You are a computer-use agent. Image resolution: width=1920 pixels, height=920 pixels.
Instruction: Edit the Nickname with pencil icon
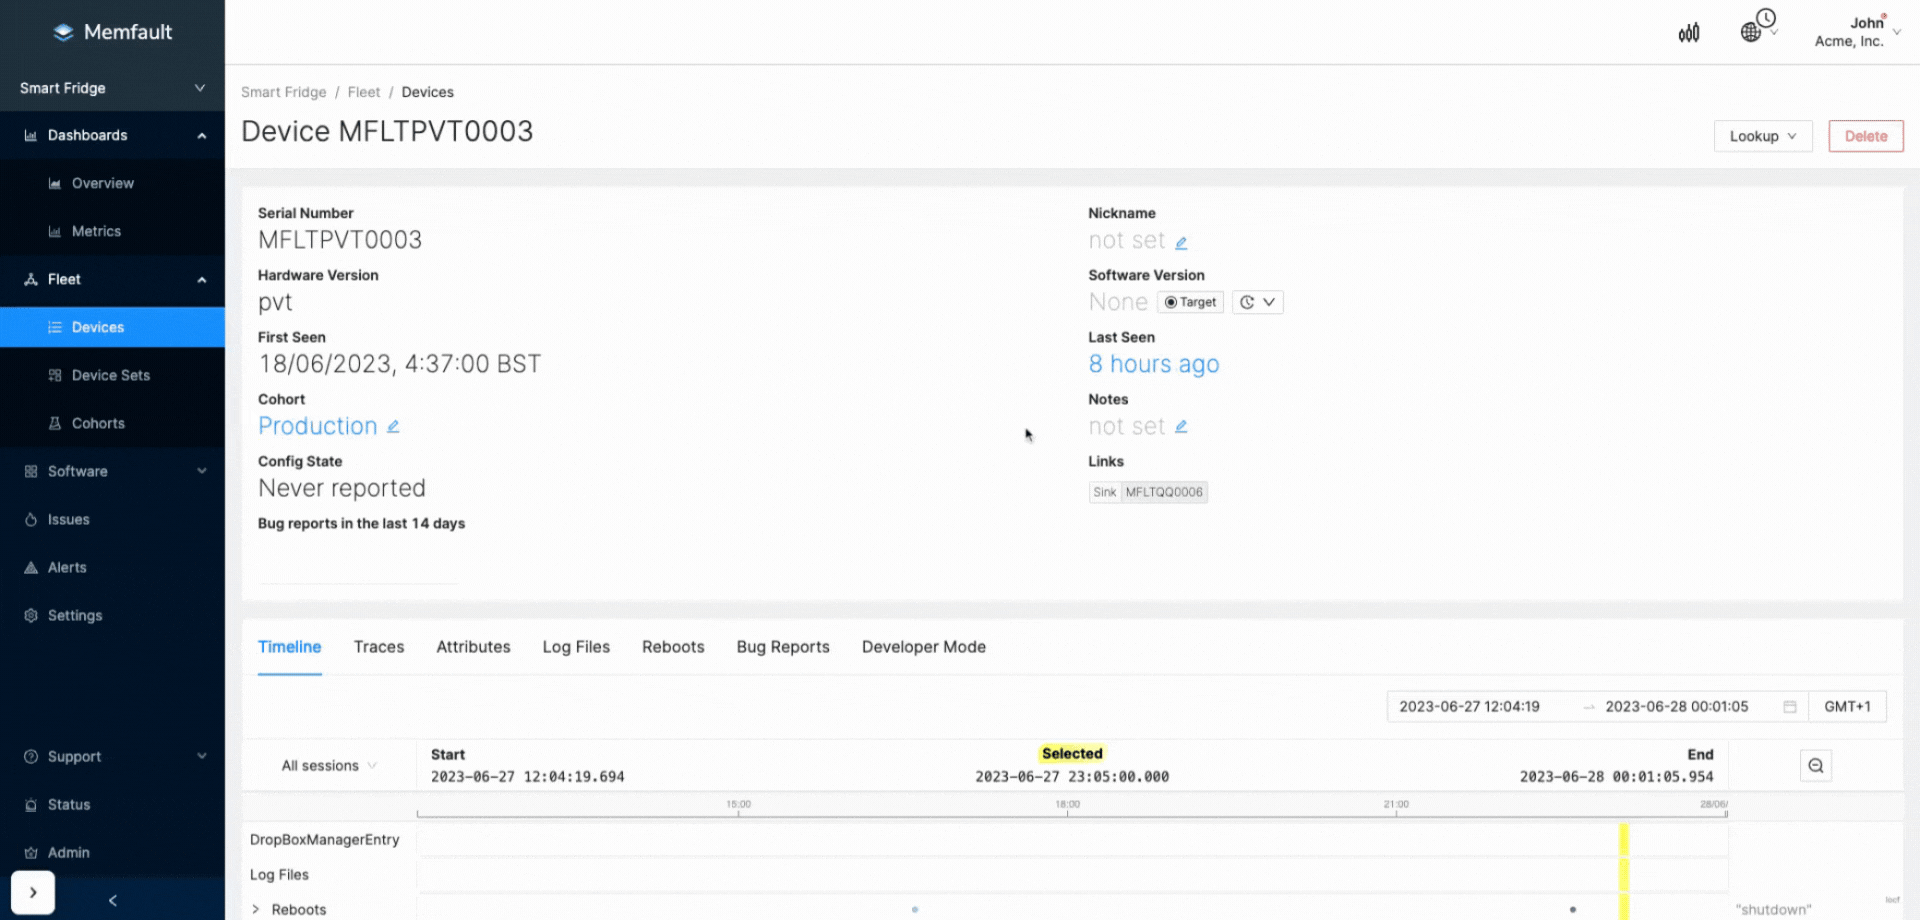1181,242
